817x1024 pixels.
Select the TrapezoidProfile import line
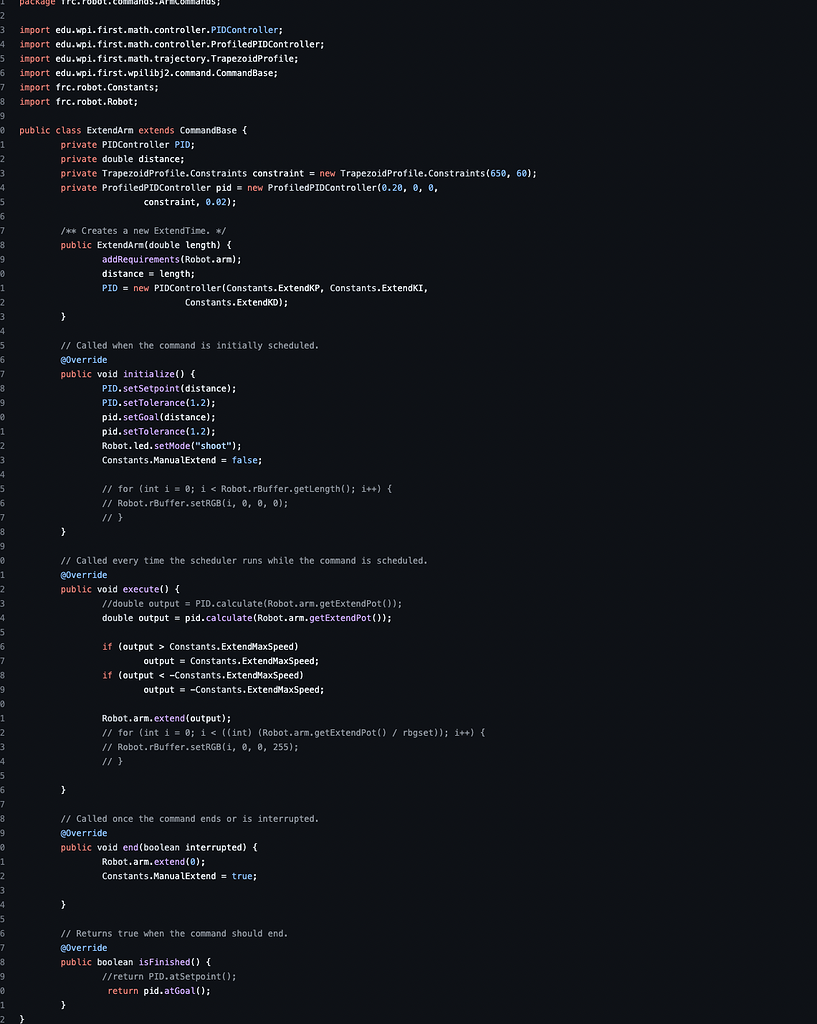click(x=159, y=59)
